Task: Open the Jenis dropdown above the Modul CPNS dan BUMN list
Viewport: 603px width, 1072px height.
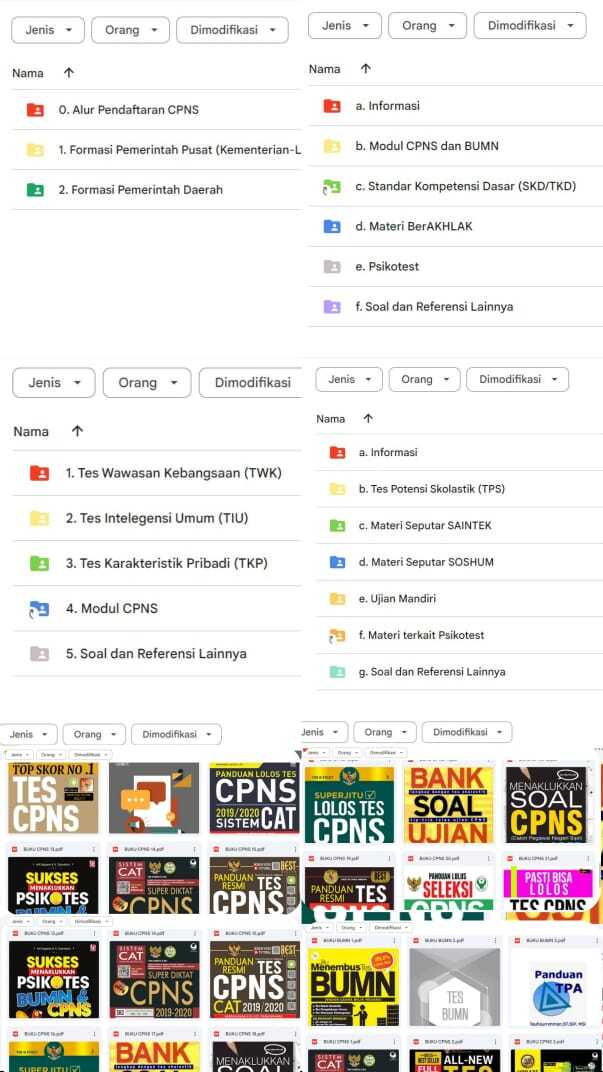Action: point(345,25)
